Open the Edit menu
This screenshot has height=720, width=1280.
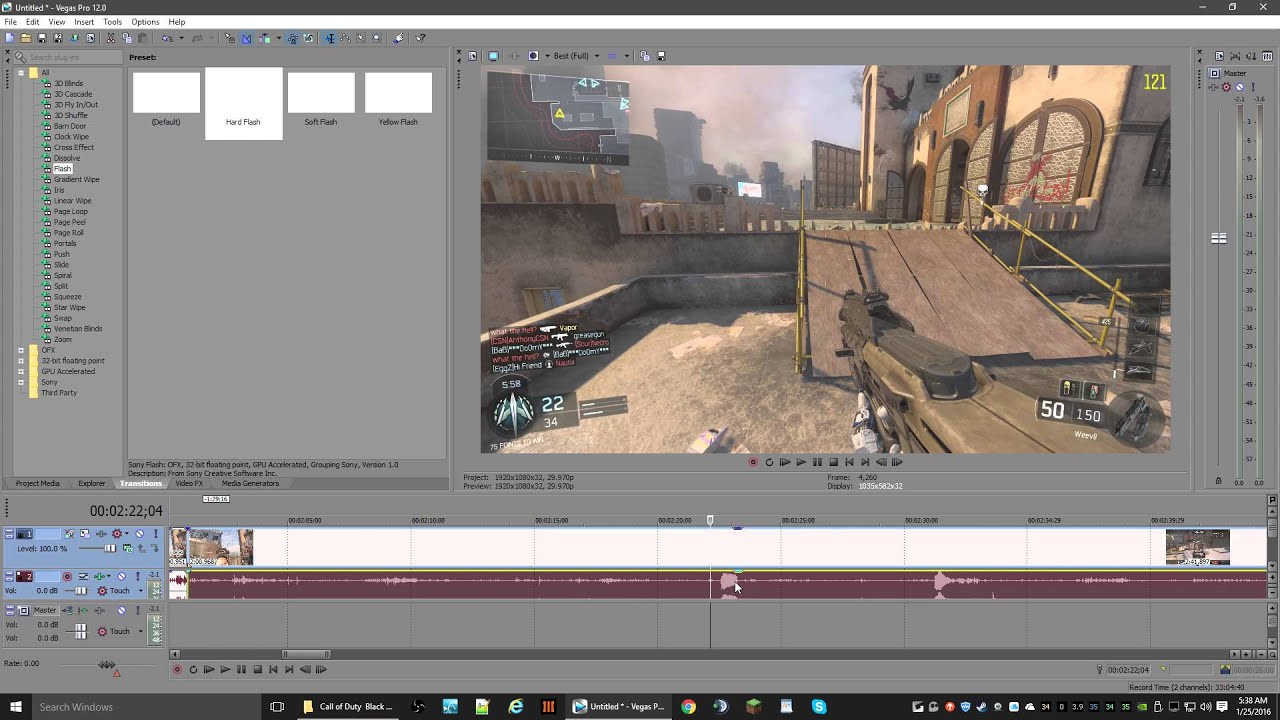click(33, 22)
